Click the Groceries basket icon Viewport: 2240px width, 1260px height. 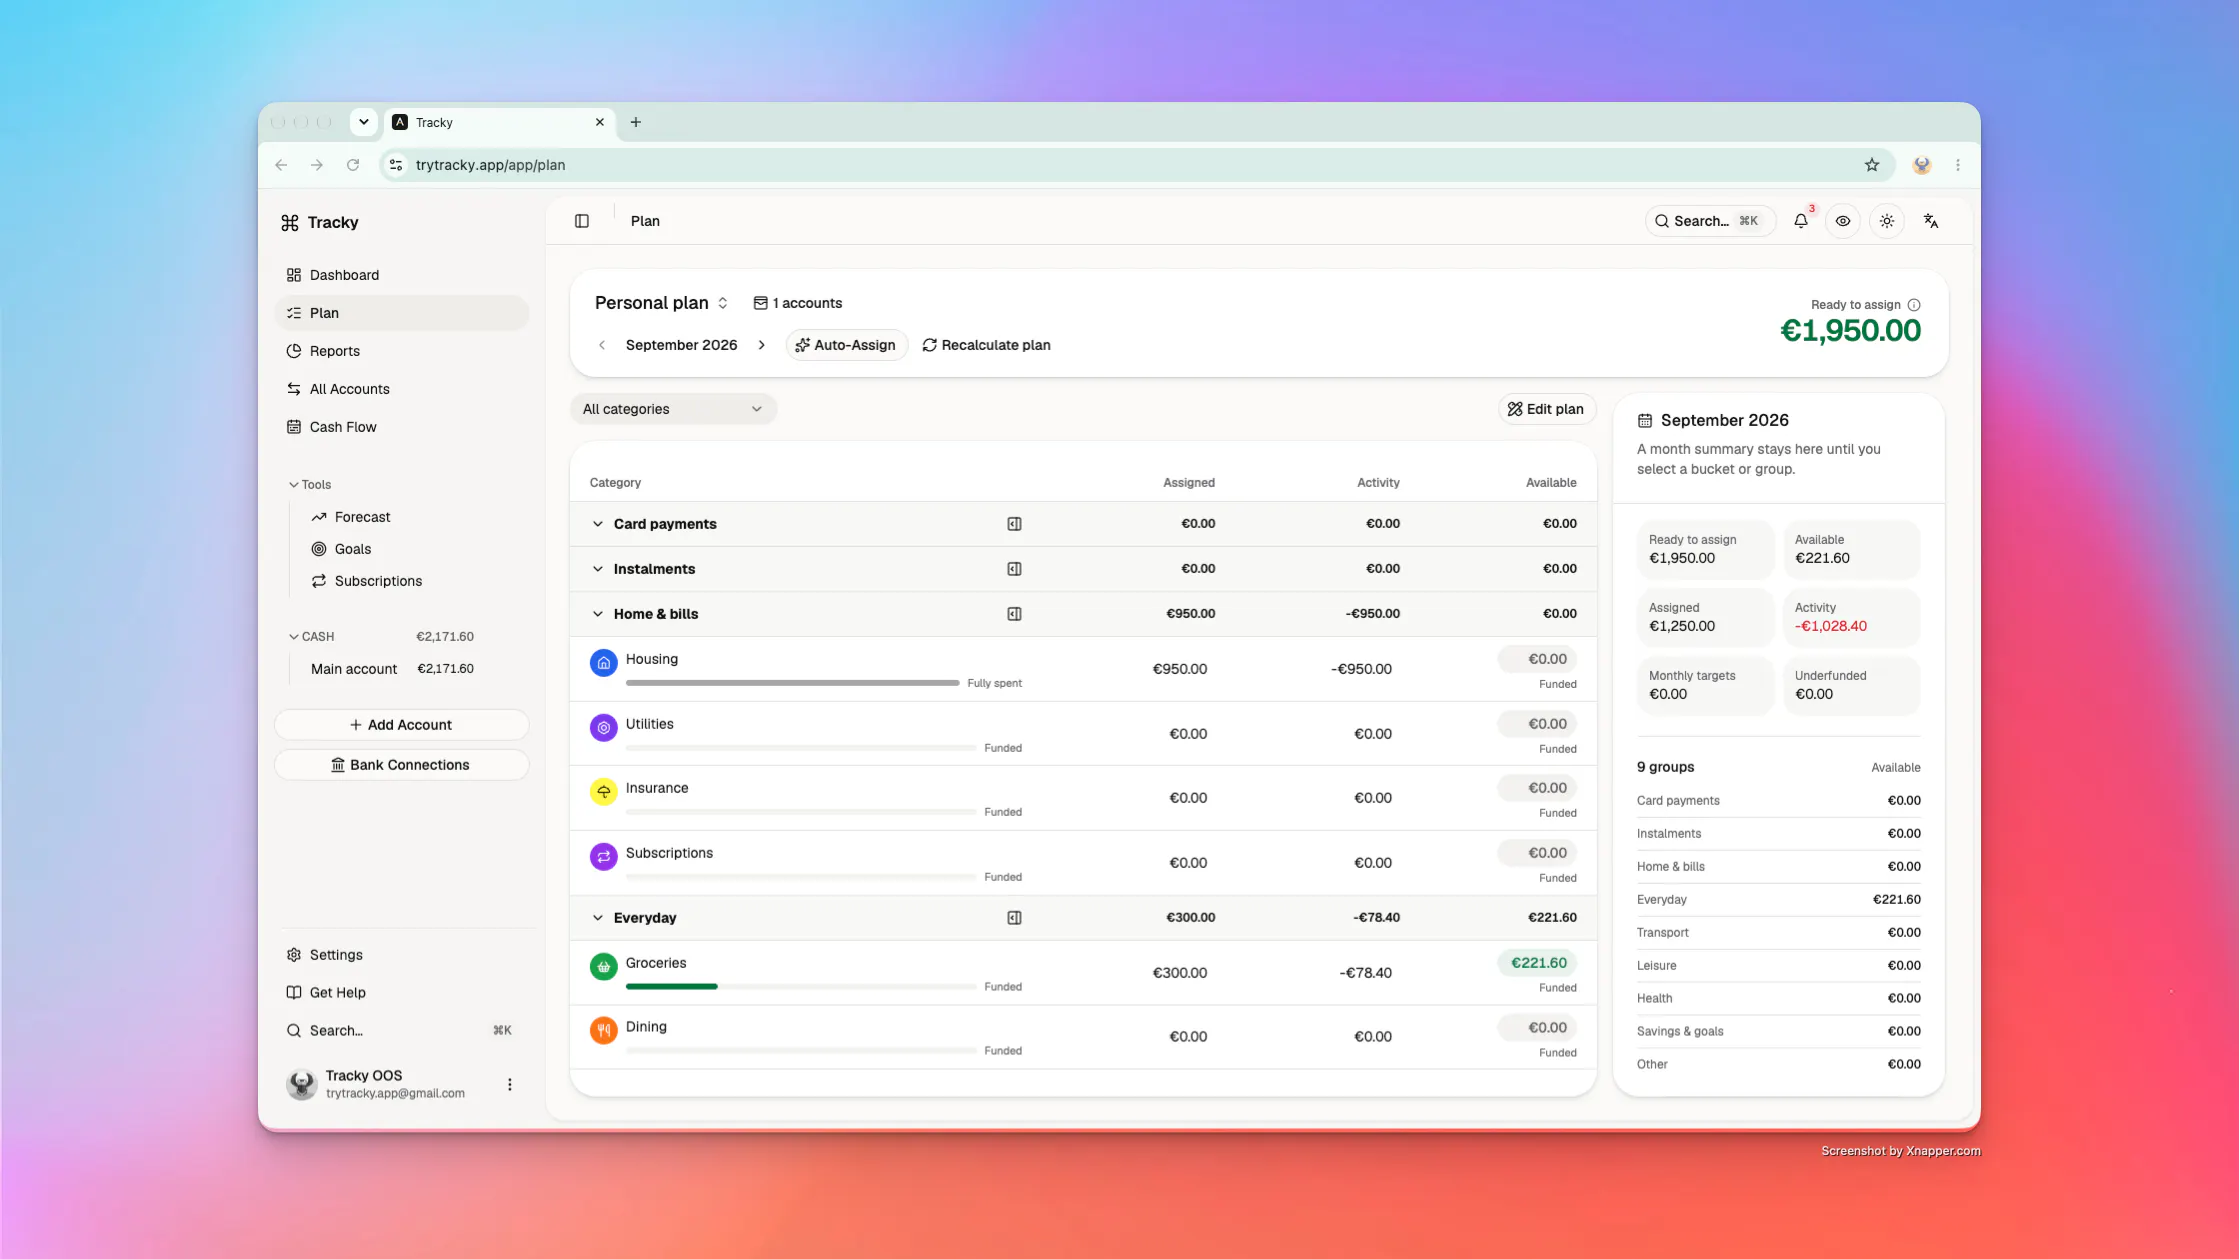[x=604, y=967]
